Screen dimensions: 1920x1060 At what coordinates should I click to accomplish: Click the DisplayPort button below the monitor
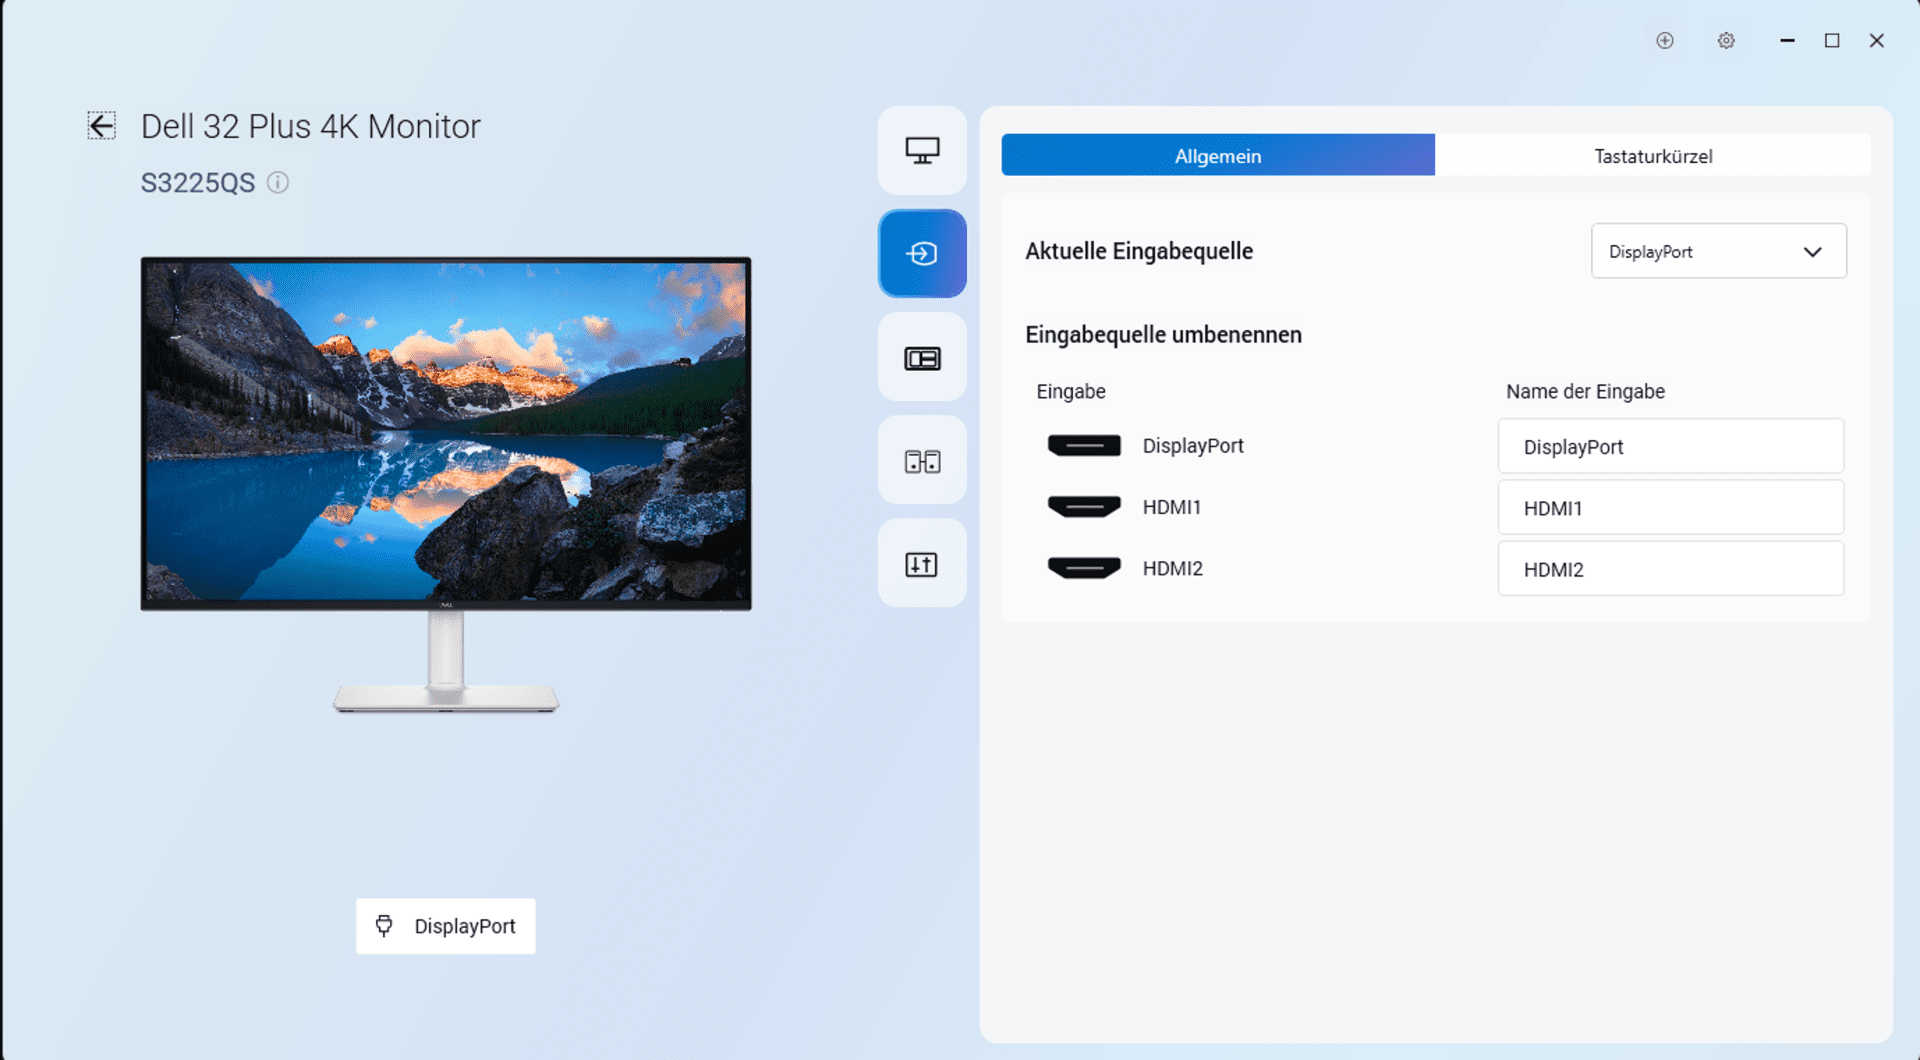[445, 926]
